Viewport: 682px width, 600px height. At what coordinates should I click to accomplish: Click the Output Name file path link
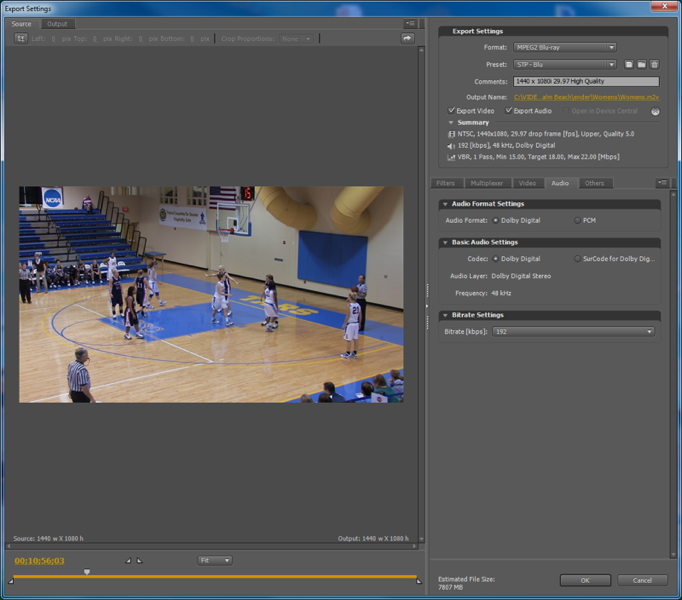click(586, 97)
